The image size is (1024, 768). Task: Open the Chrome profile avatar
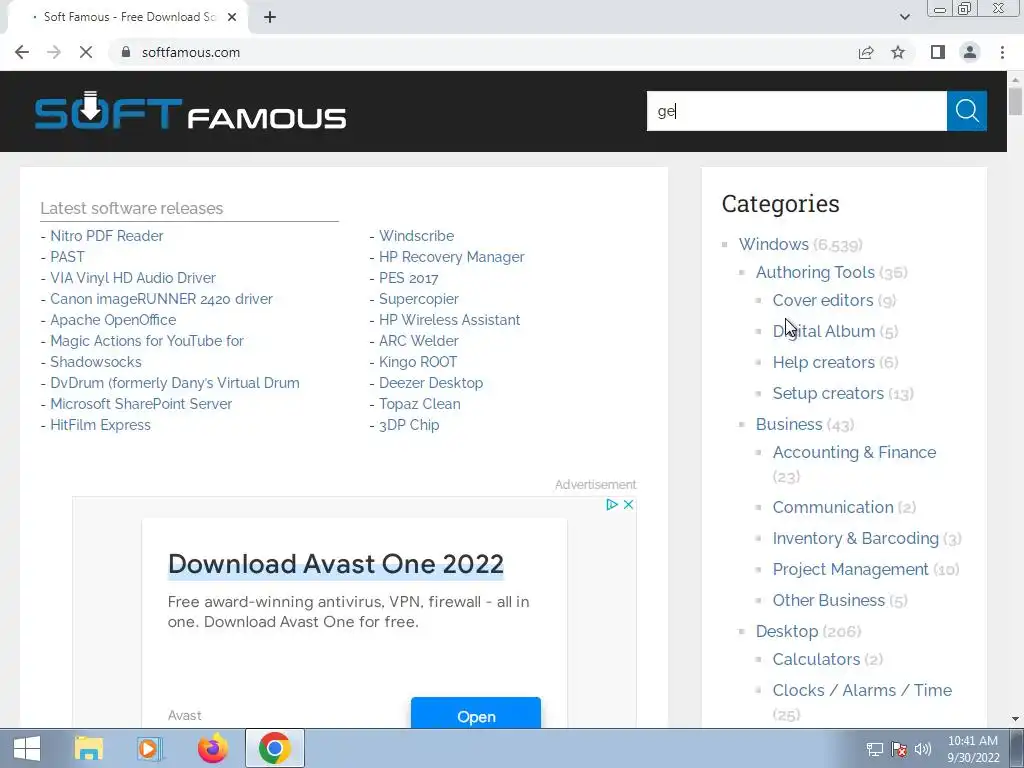coord(970,52)
